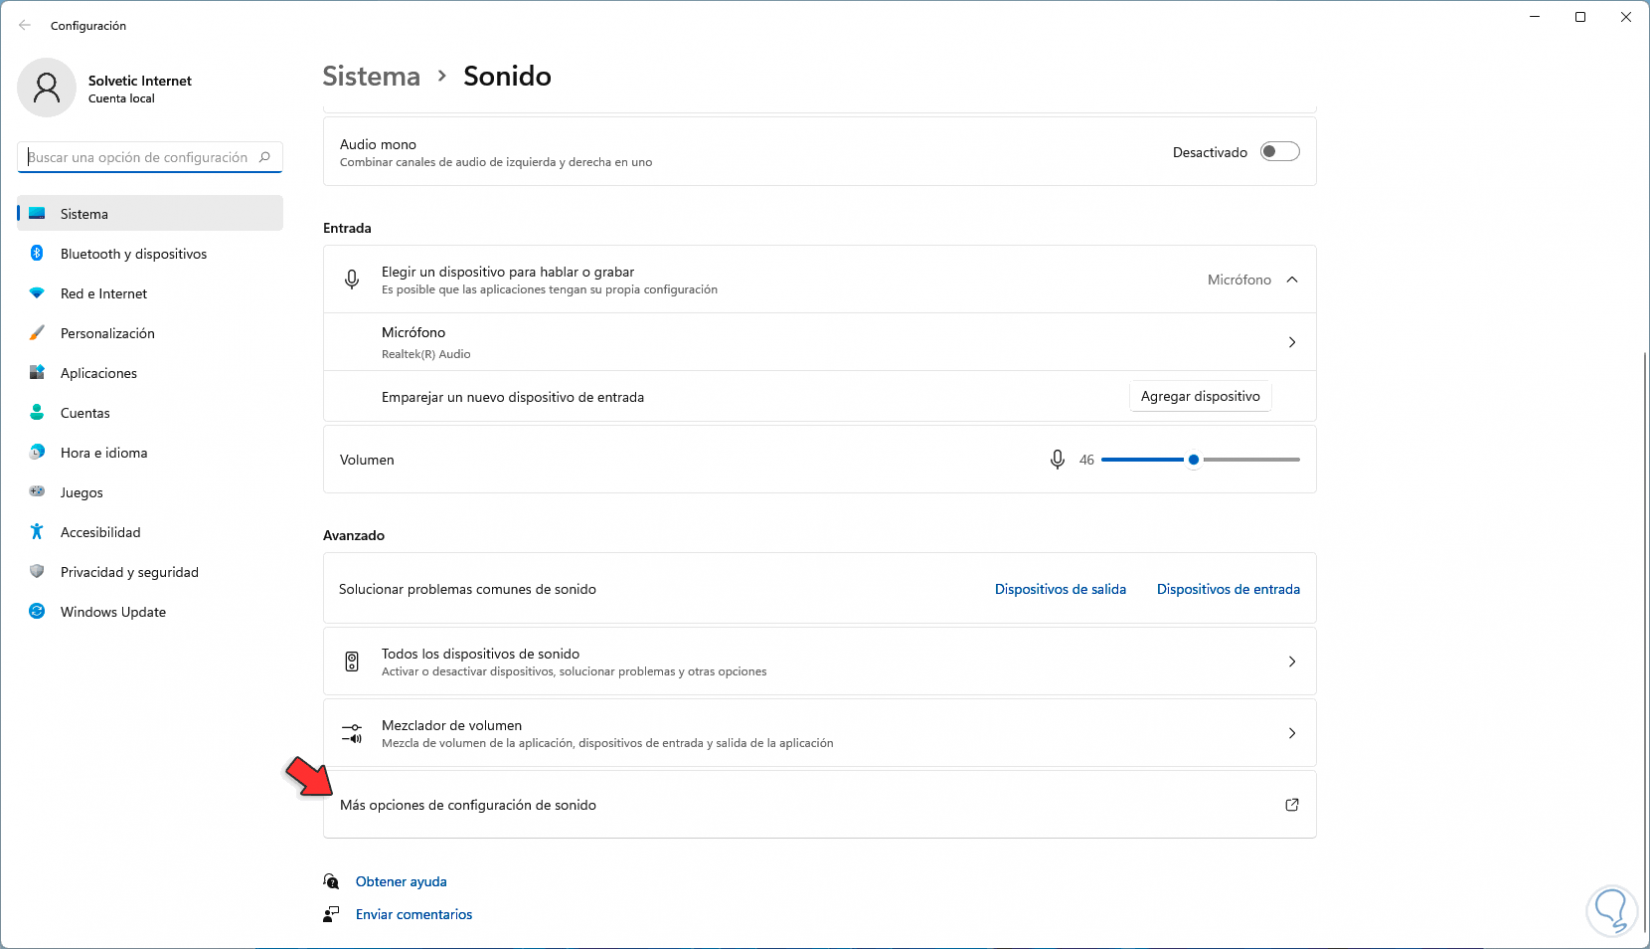
Task: Expand Todos los dispositivos de sonido arrow
Action: click(1292, 662)
